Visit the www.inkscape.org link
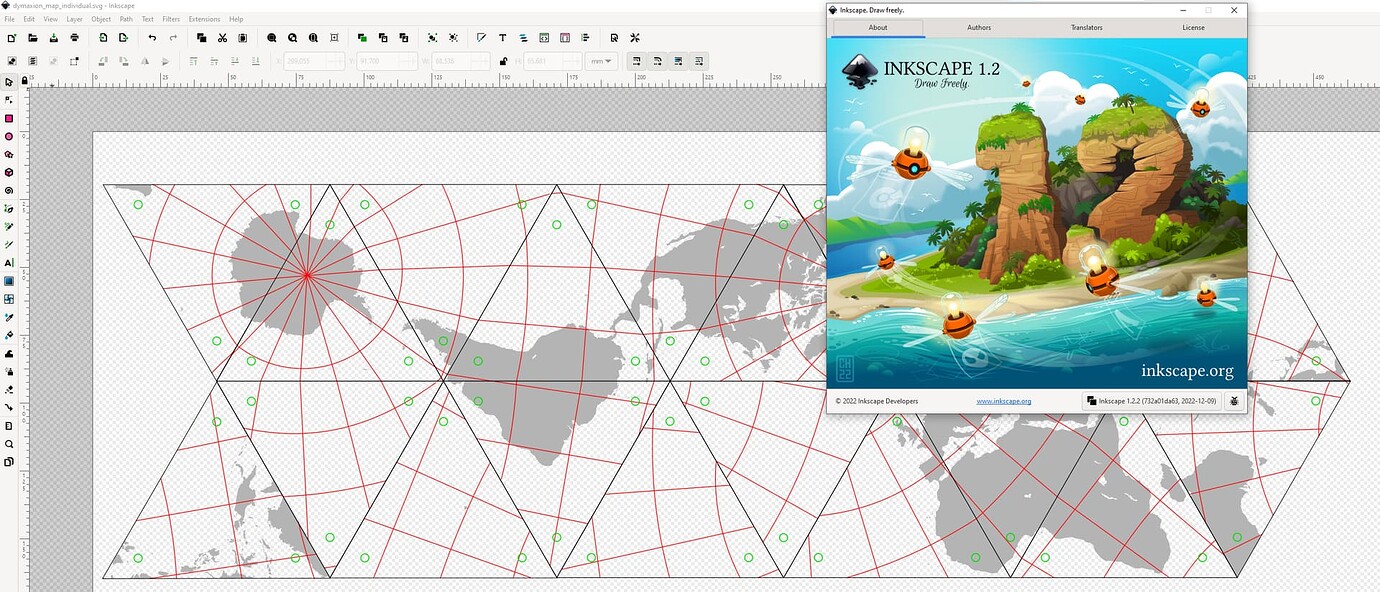The height and width of the screenshot is (592, 1380). pyautogui.click(x=1003, y=400)
